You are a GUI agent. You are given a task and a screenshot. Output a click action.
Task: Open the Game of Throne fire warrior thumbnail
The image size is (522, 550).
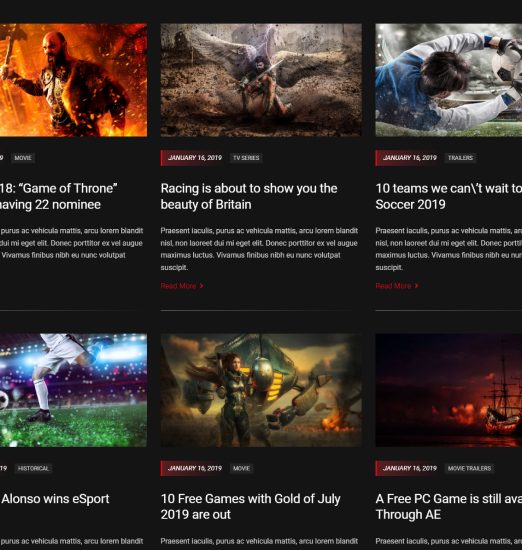[x=73, y=80]
